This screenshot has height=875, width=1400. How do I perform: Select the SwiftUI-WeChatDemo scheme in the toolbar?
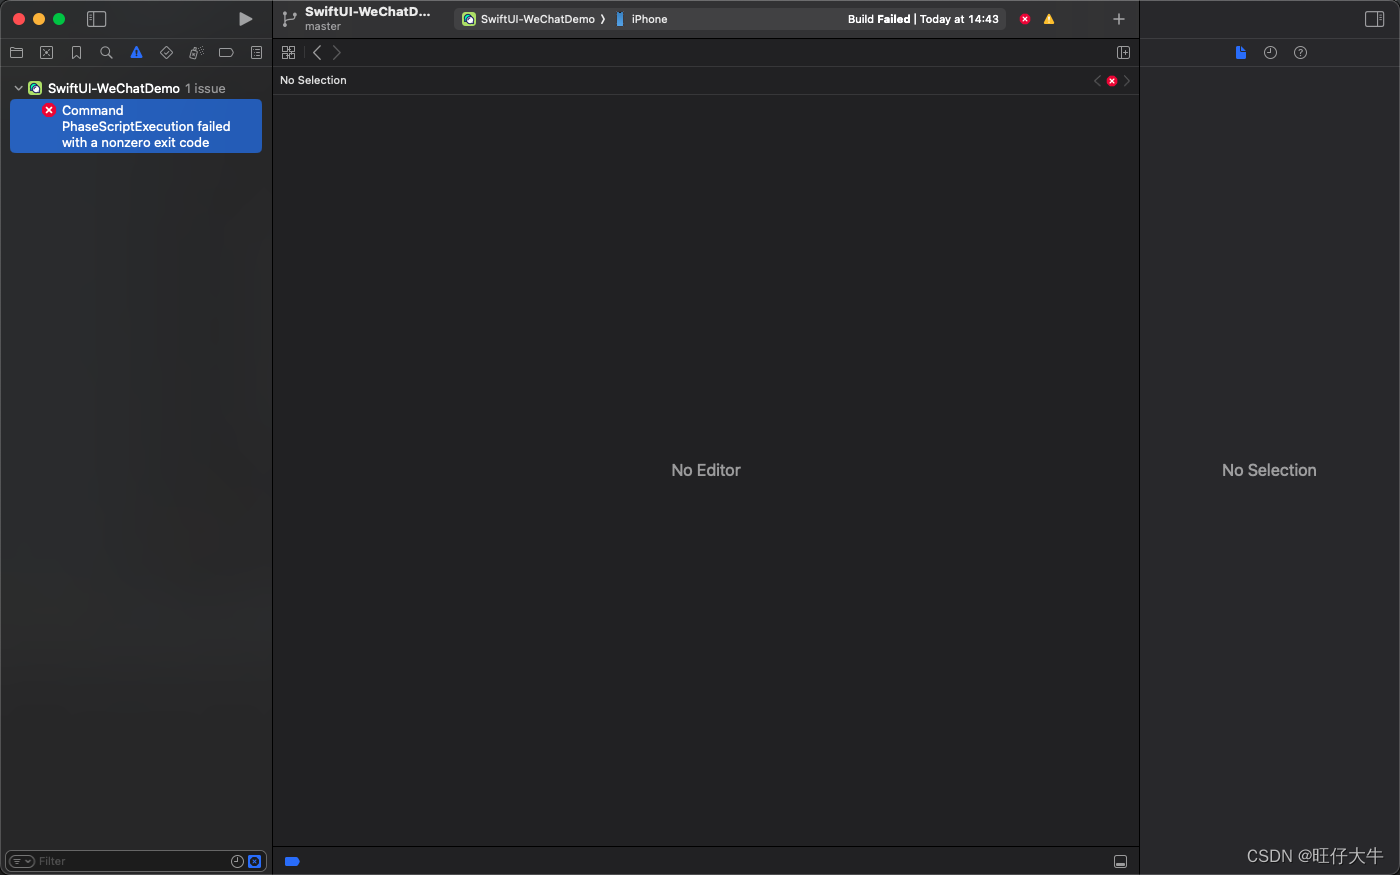tap(533, 18)
